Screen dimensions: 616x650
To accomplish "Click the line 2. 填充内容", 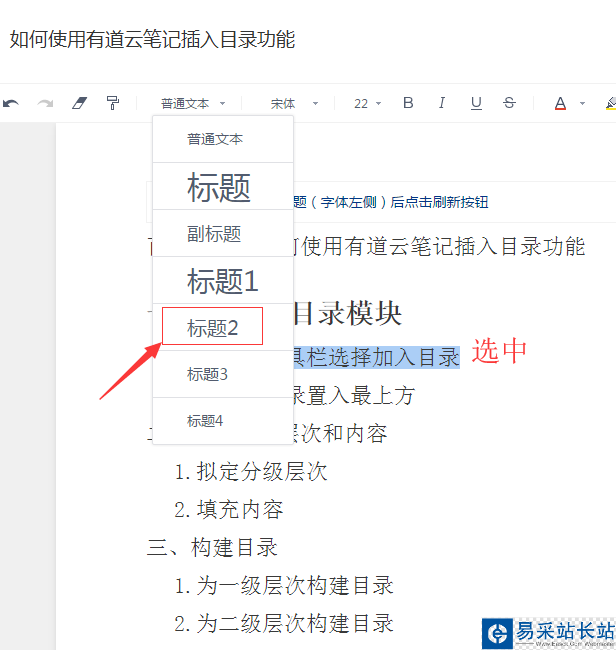I will point(229,509).
